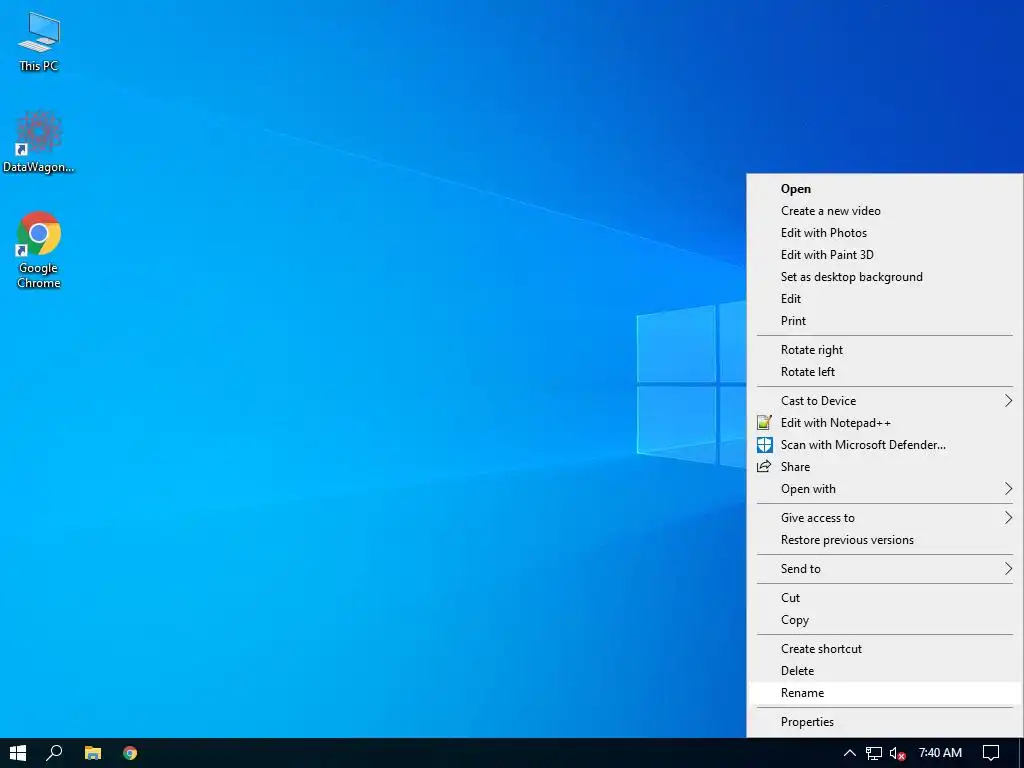This screenshot has width=1024, height=768.
Task: Choose Give access to
Action: pyautogui.click(x=884, y=518)
